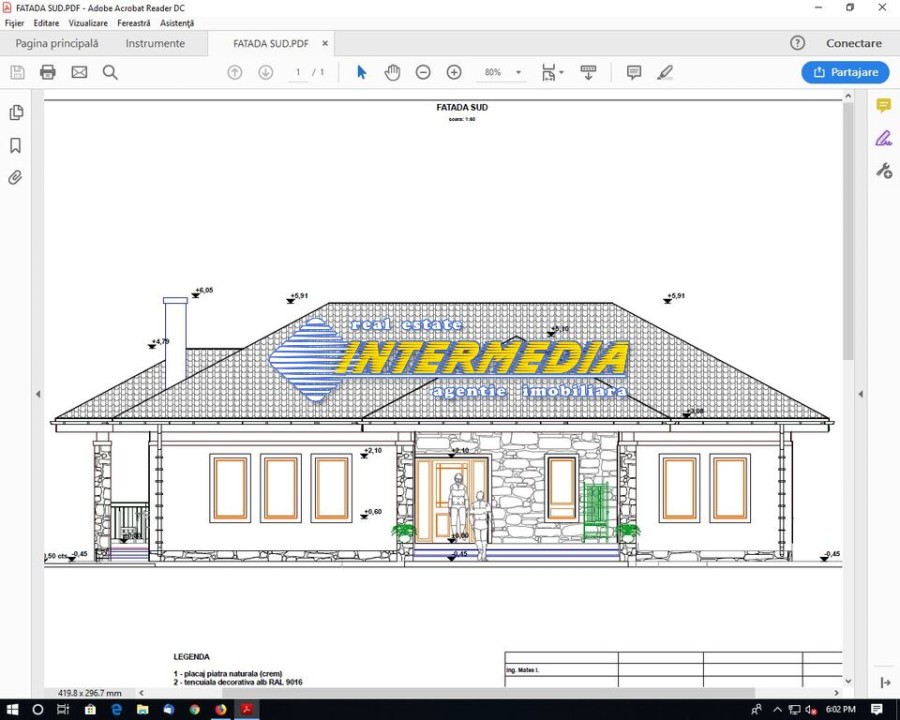Screen dimensions: 900x720
Task: Open the Help question mark icon
Action: pyautogui.click(x=797, y=43)
